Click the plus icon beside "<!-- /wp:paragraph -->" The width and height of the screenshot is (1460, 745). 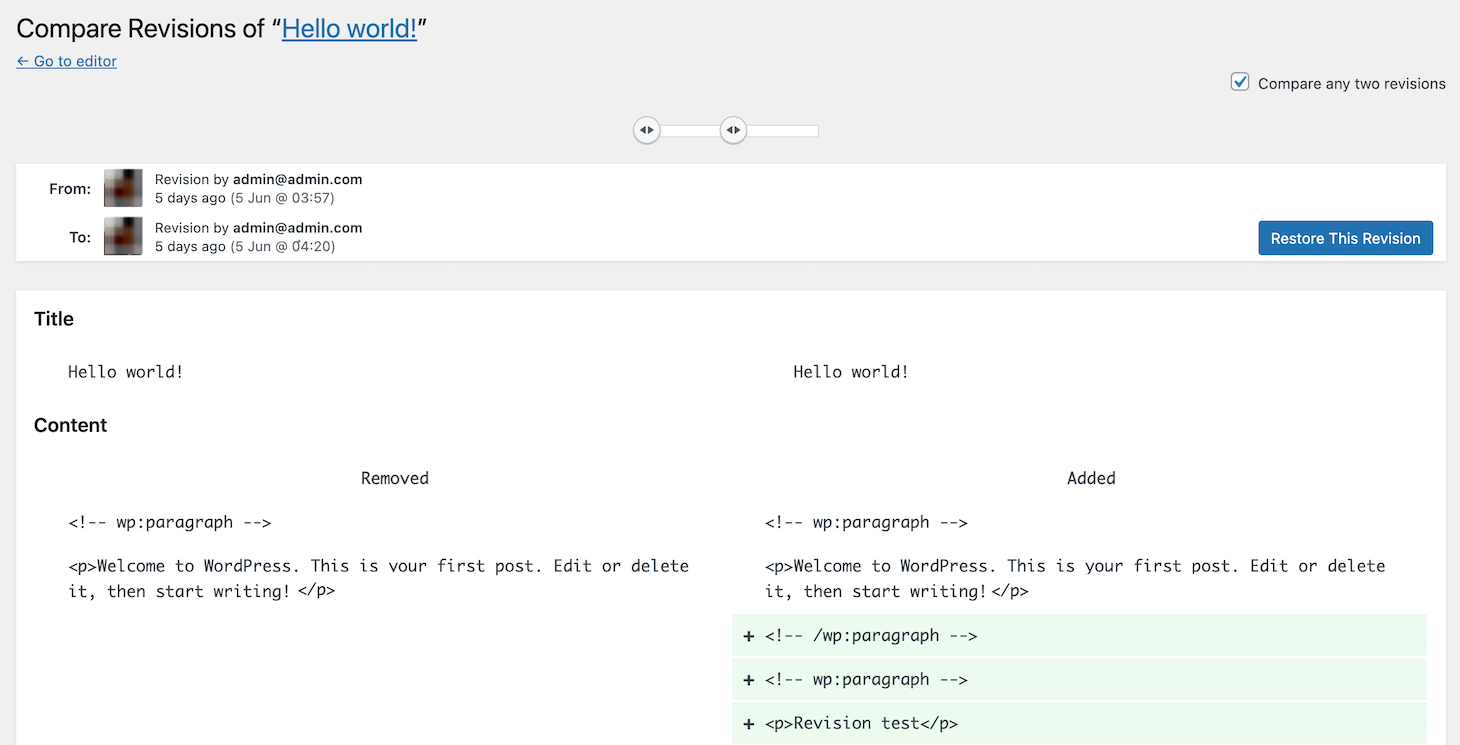tap(748, 635)
